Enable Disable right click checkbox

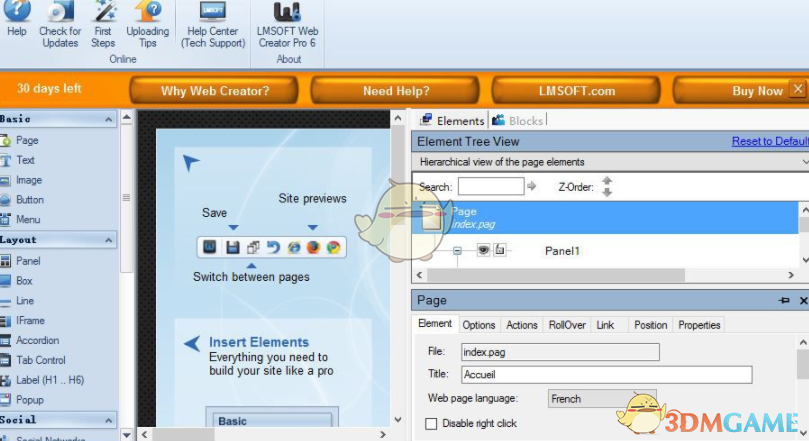tap(431, 423)
